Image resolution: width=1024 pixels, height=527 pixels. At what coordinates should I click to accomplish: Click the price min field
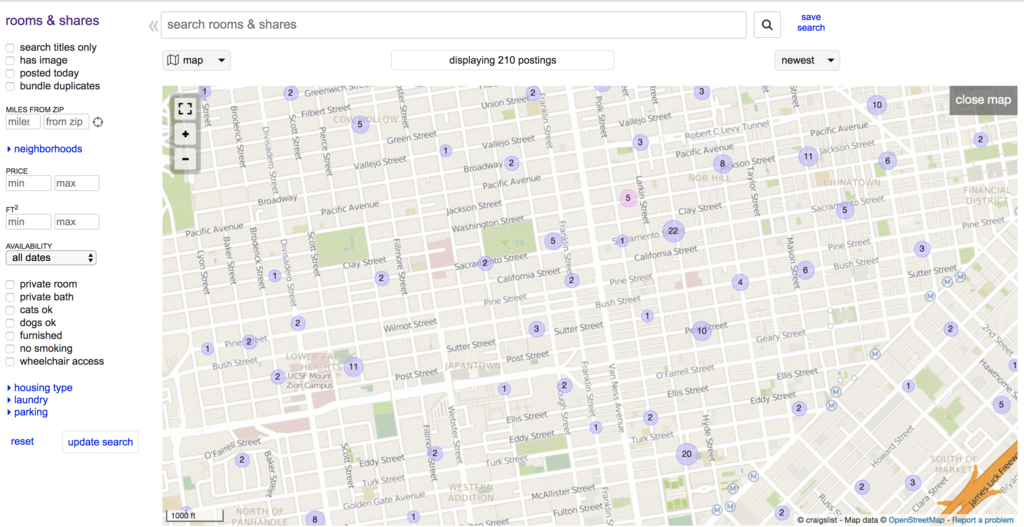pyautogui.click(x=28, y=184)
